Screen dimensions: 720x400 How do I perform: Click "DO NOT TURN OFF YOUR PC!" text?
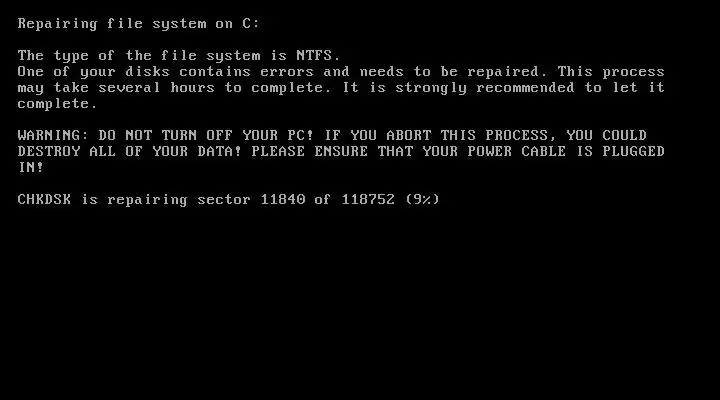pos(206,135)
